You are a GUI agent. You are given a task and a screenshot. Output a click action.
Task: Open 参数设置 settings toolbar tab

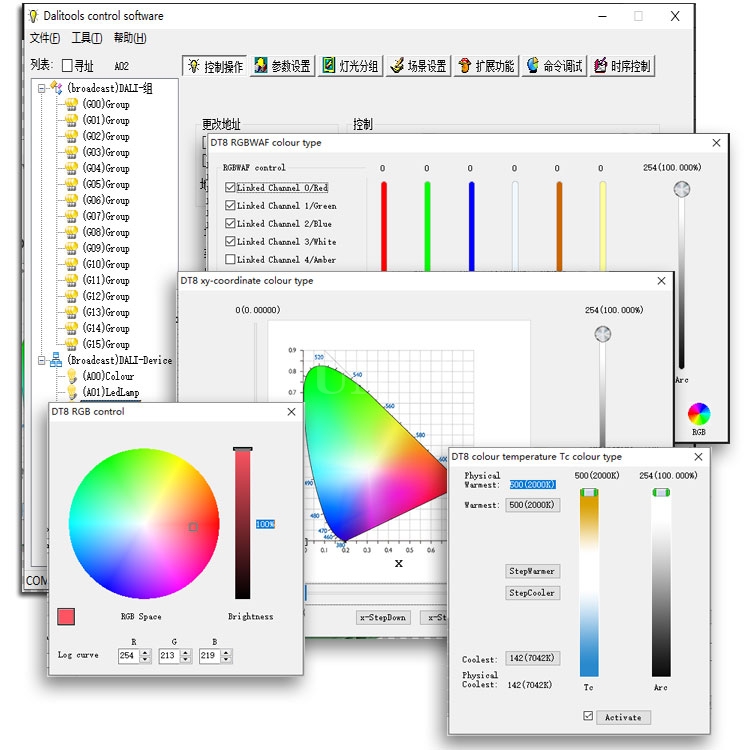pos(282,66)
